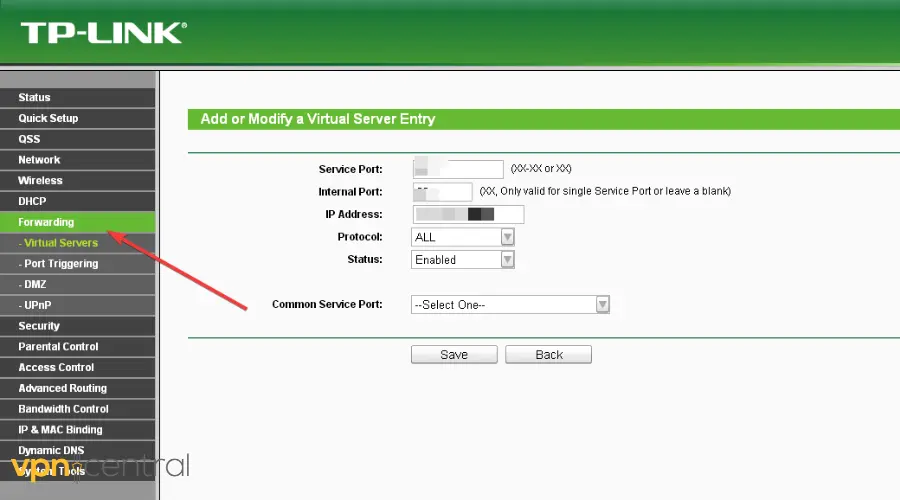Viewport: 900px width, 500px height.
Task: Select the DMZ submenu
Action: [77, 284]
